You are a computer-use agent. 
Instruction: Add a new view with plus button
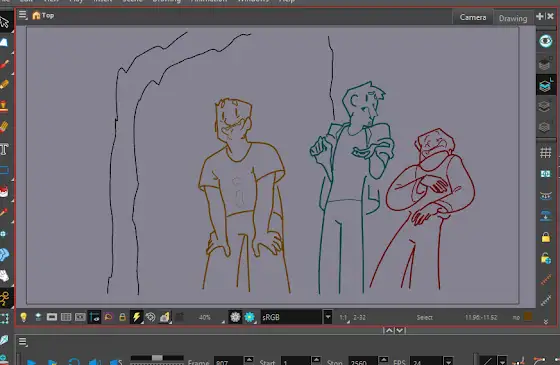[540, 16]
